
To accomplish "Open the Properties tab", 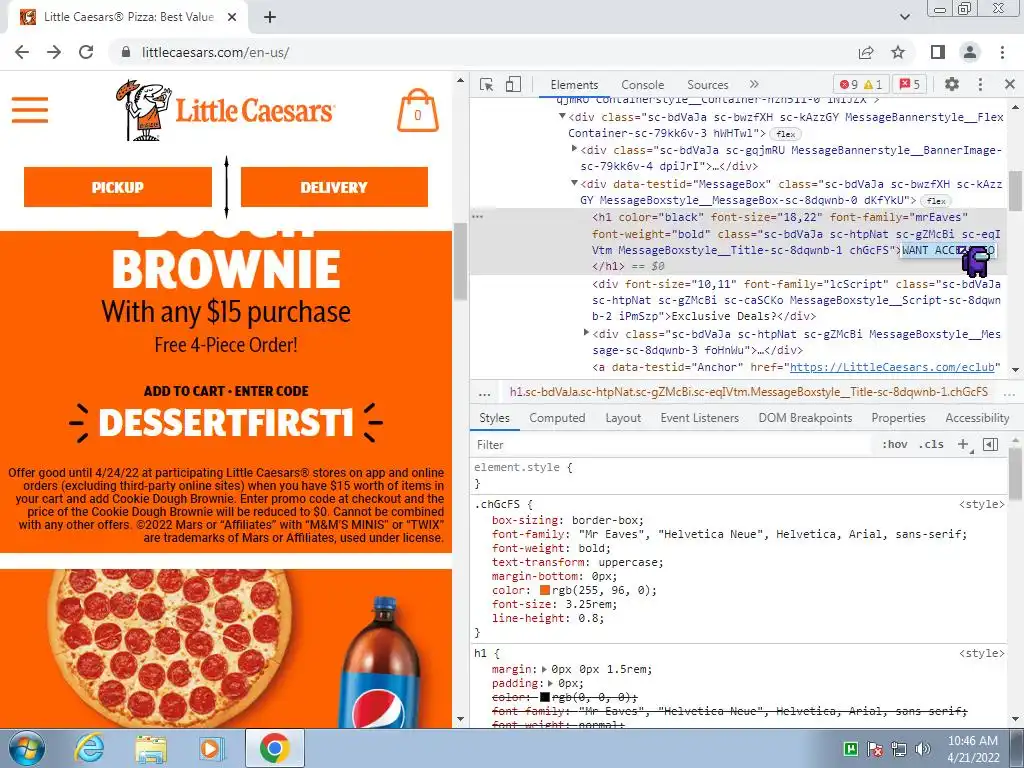I will [898, 418].
